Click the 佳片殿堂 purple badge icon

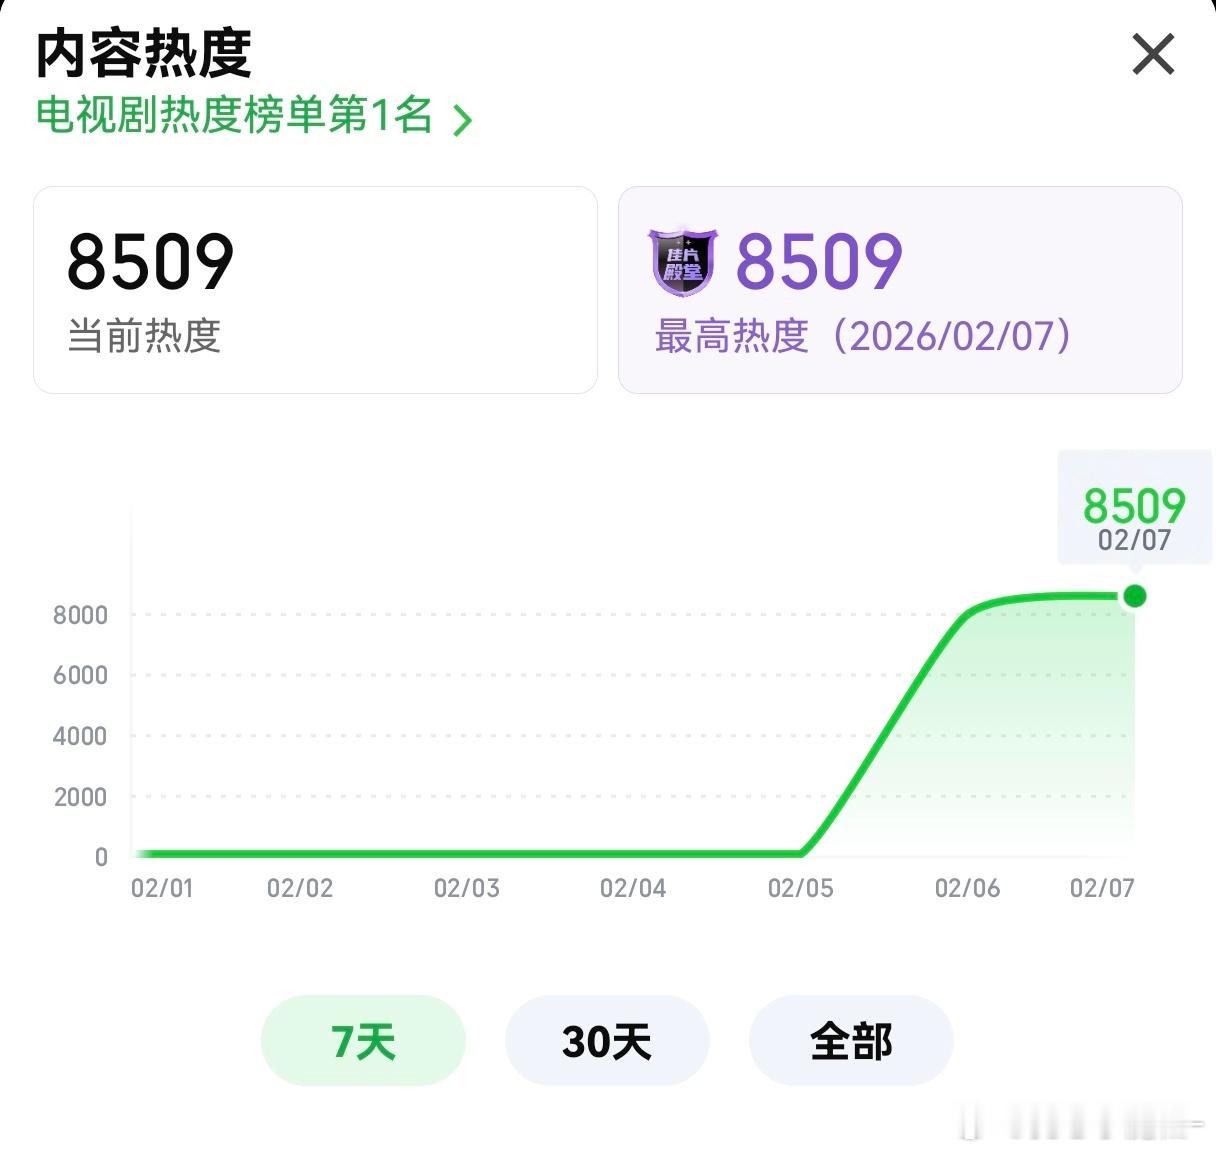(x=683, y=260)
